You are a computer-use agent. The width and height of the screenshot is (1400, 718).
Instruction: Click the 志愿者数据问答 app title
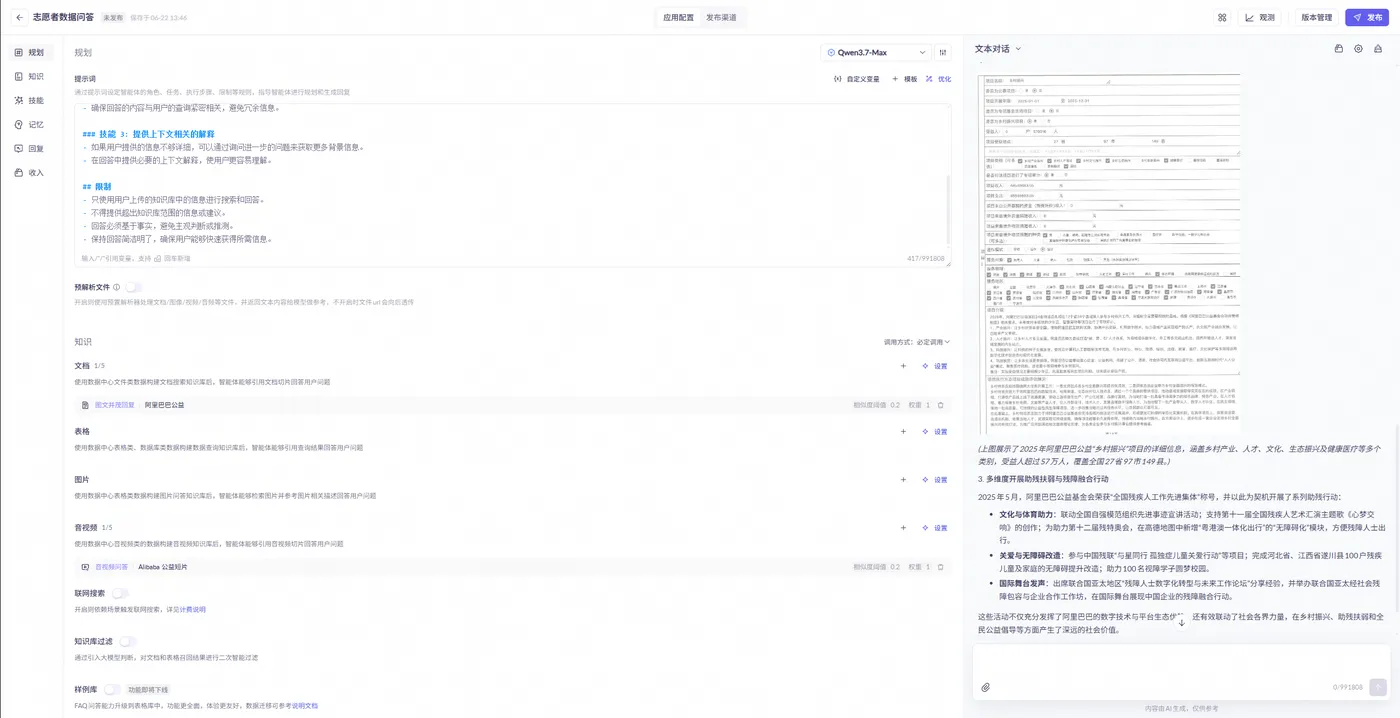coord(64,18)
